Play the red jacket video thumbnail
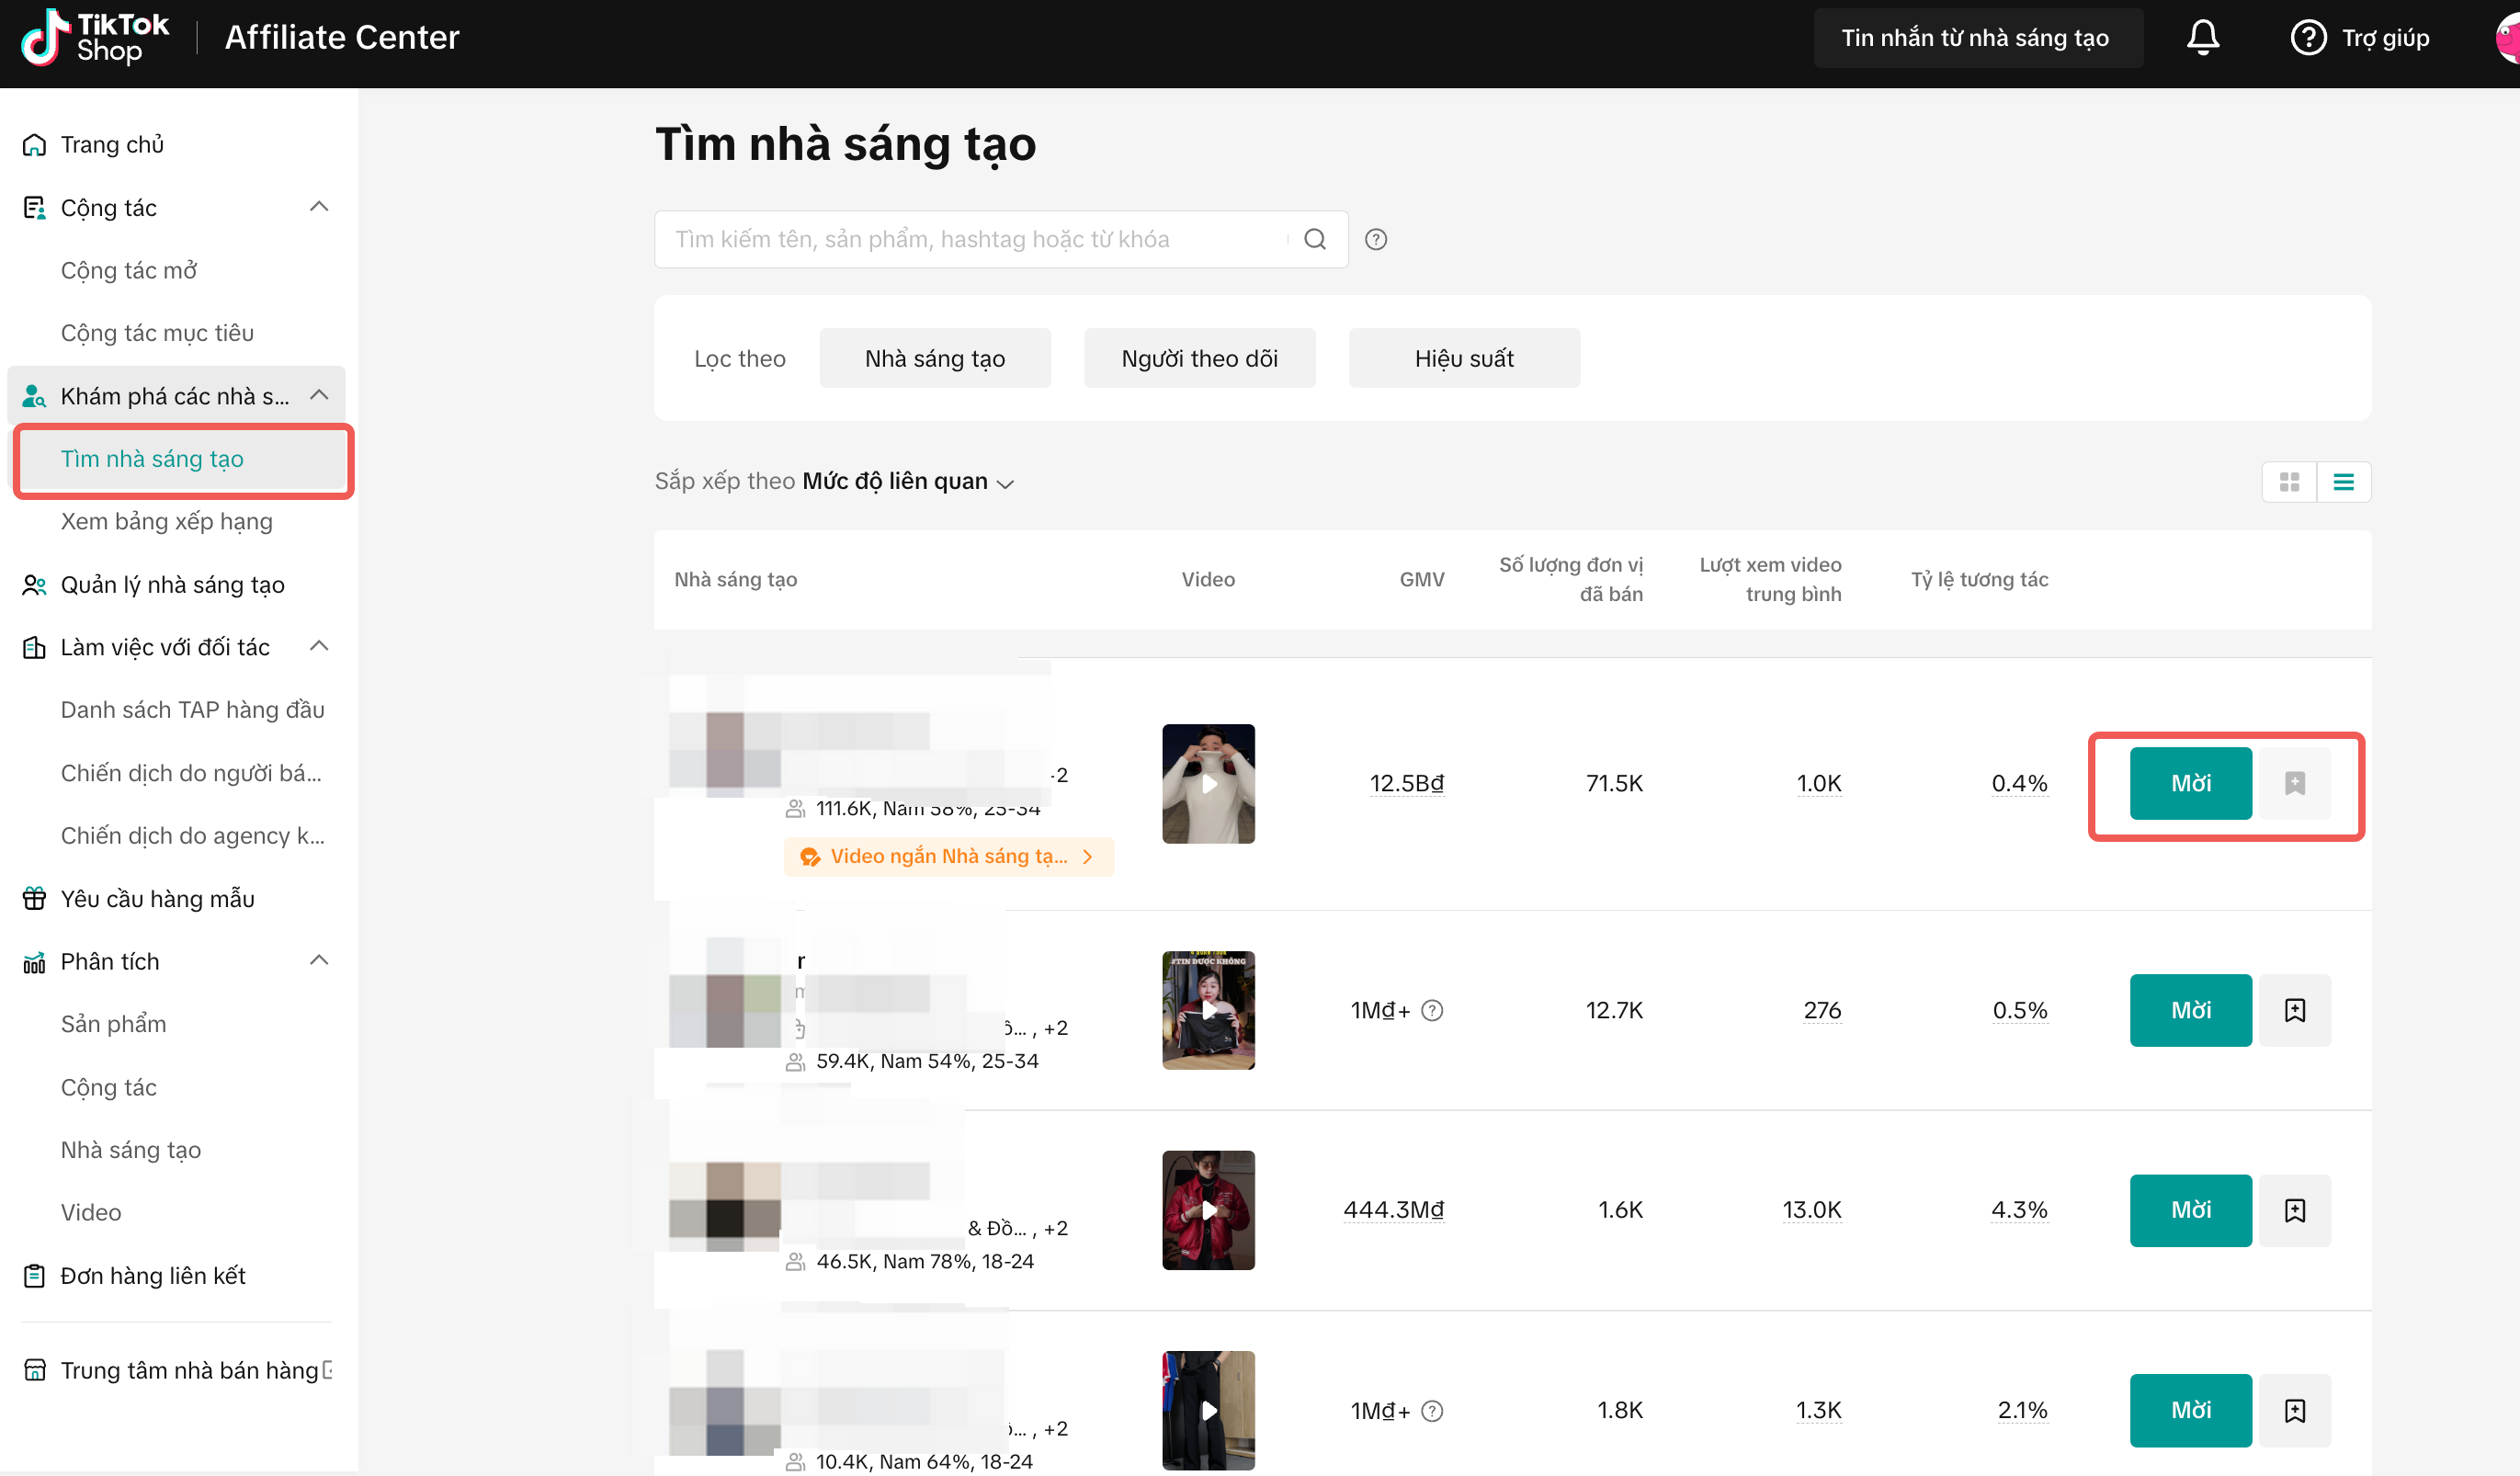This screenshot has height=1476, width=2520. click(1208, 1210)
